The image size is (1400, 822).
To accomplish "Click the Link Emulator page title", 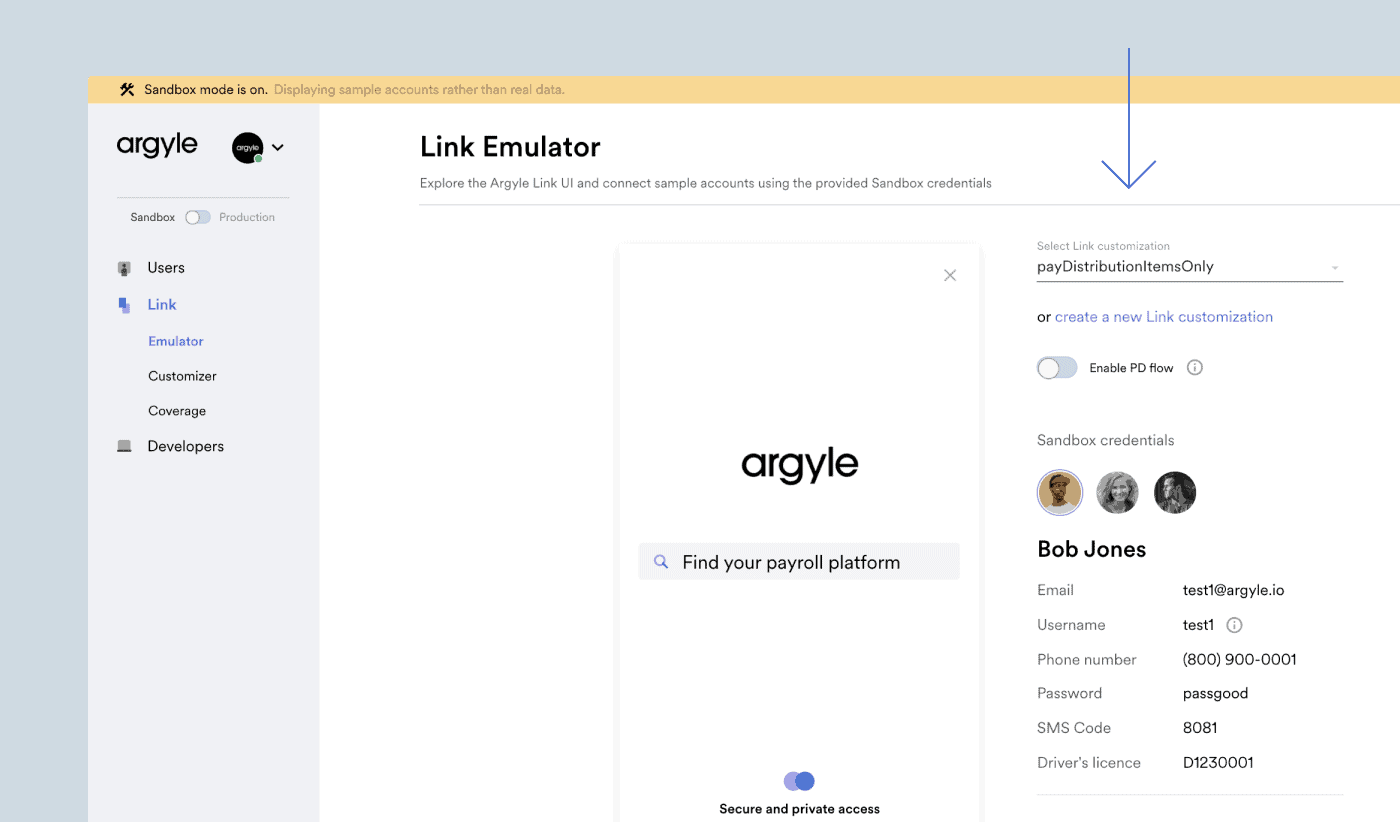I will (x=510, y=147).
